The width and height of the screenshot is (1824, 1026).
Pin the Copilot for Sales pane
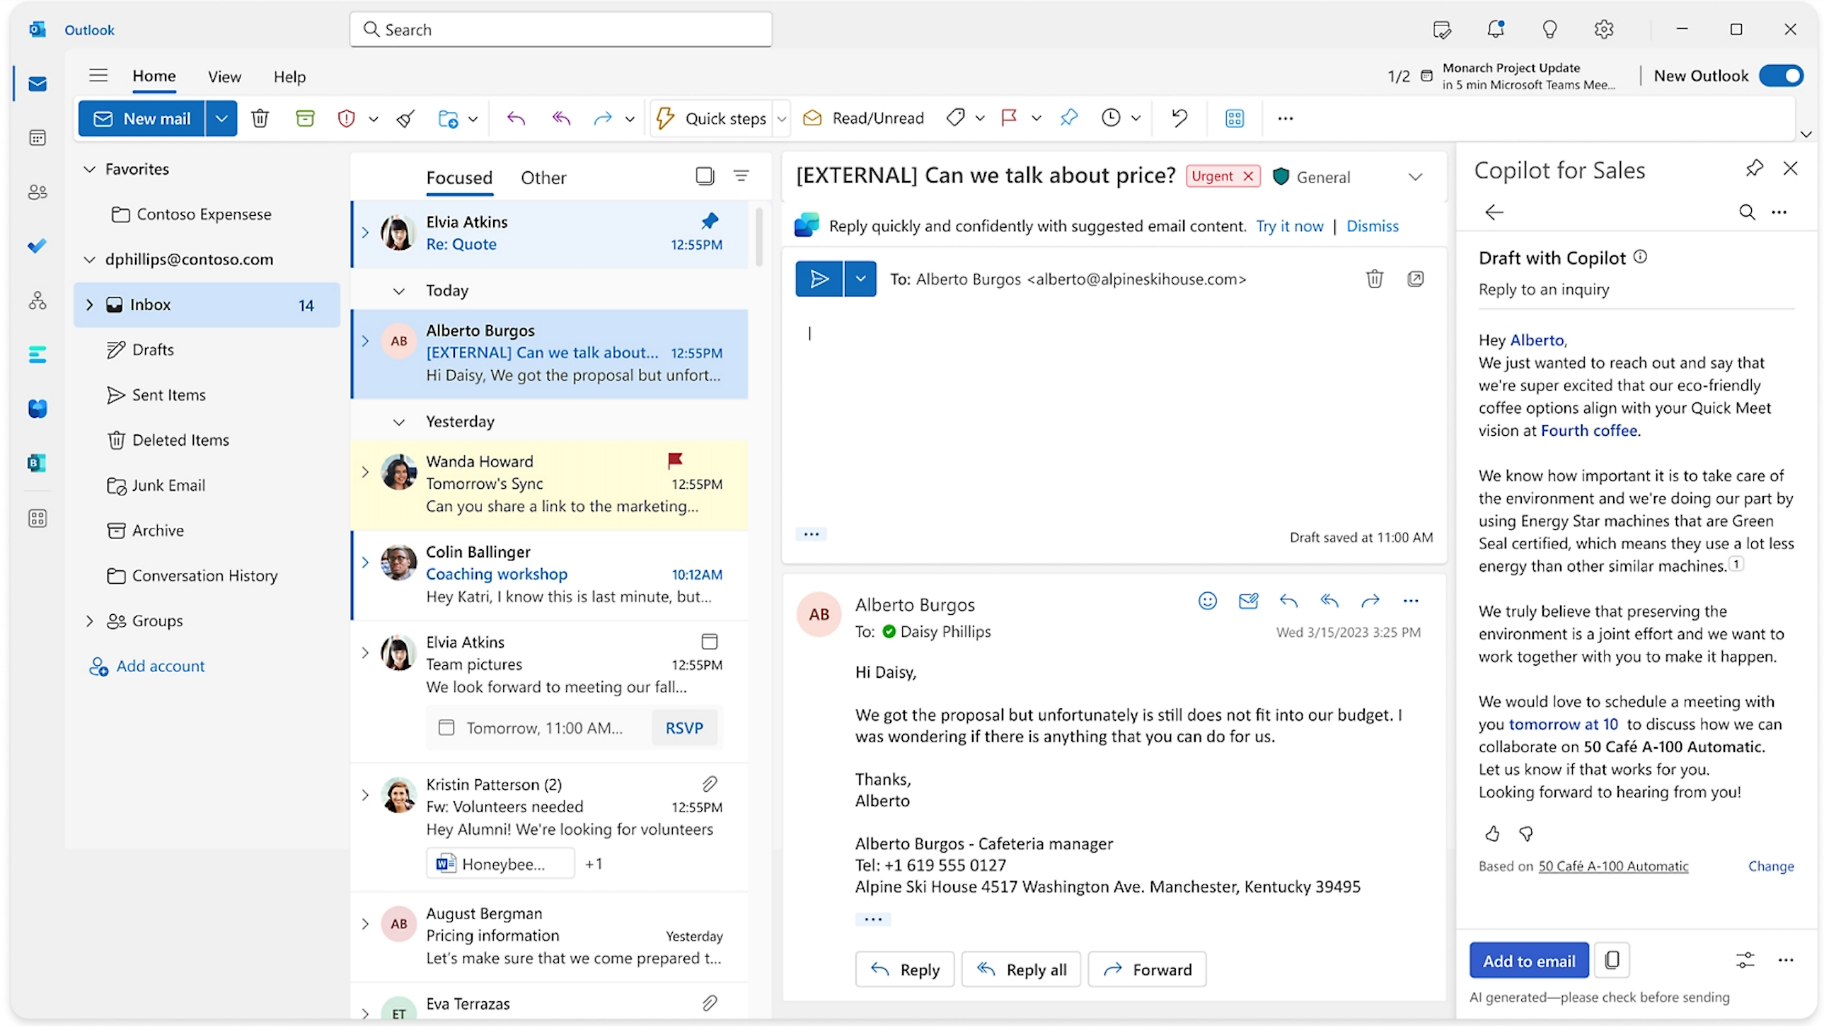1754,168
